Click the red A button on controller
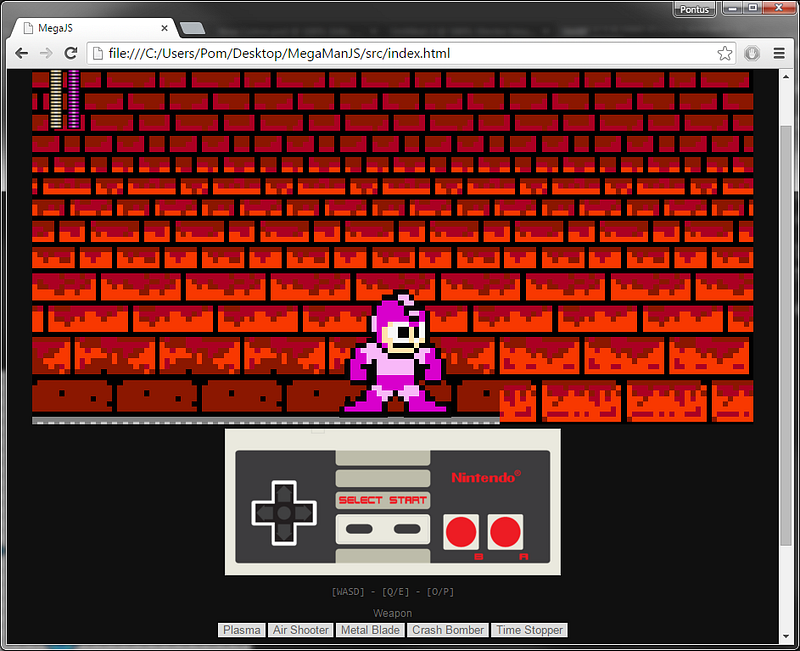Image resolution: width=800 pixels, height=651 pixels. [505, 532]
